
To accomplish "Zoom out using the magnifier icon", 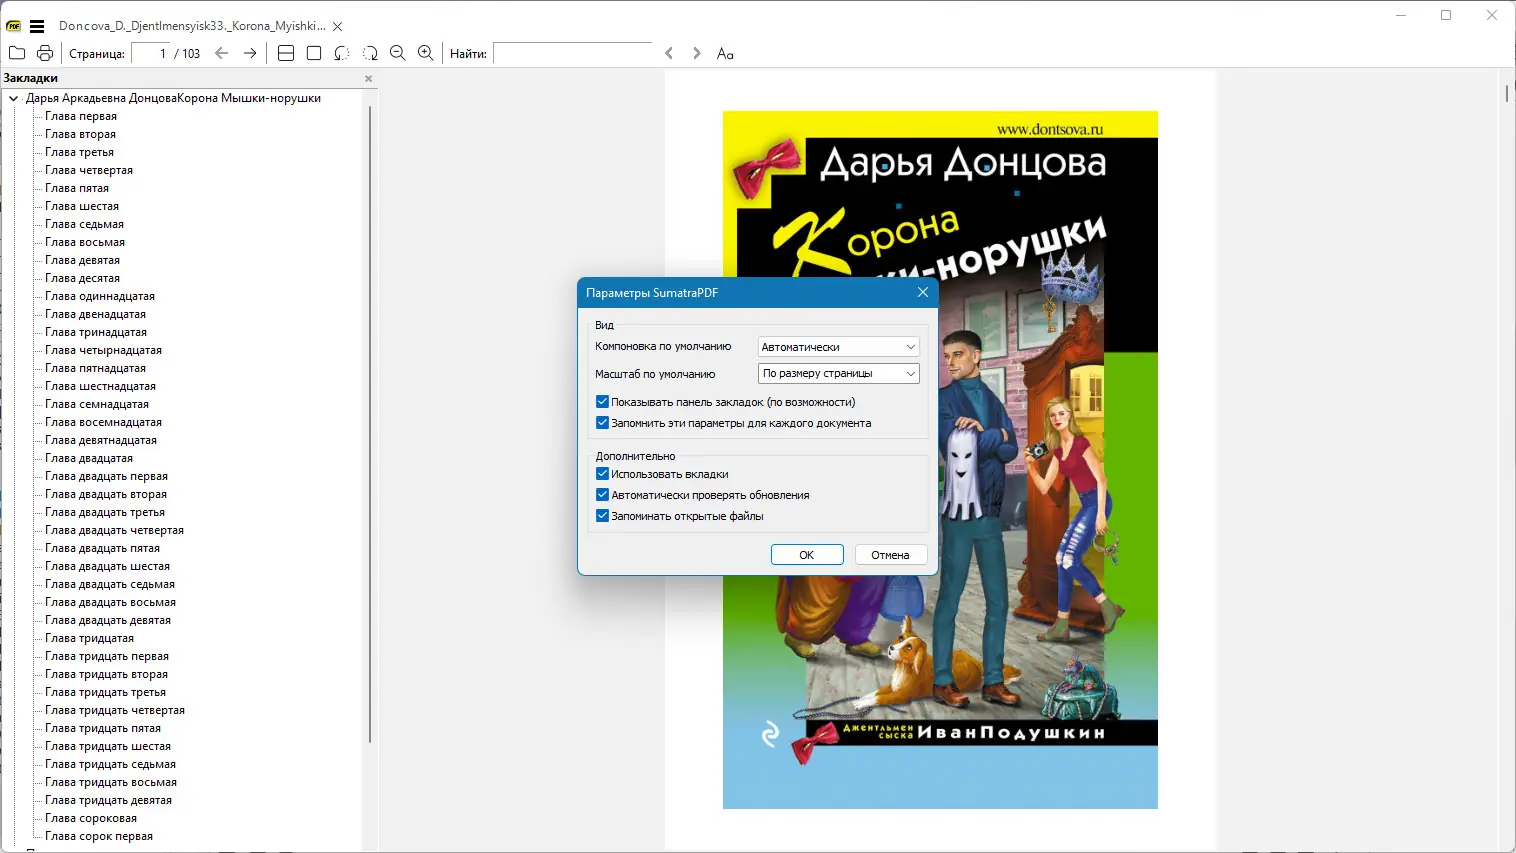I will point(397,52).
